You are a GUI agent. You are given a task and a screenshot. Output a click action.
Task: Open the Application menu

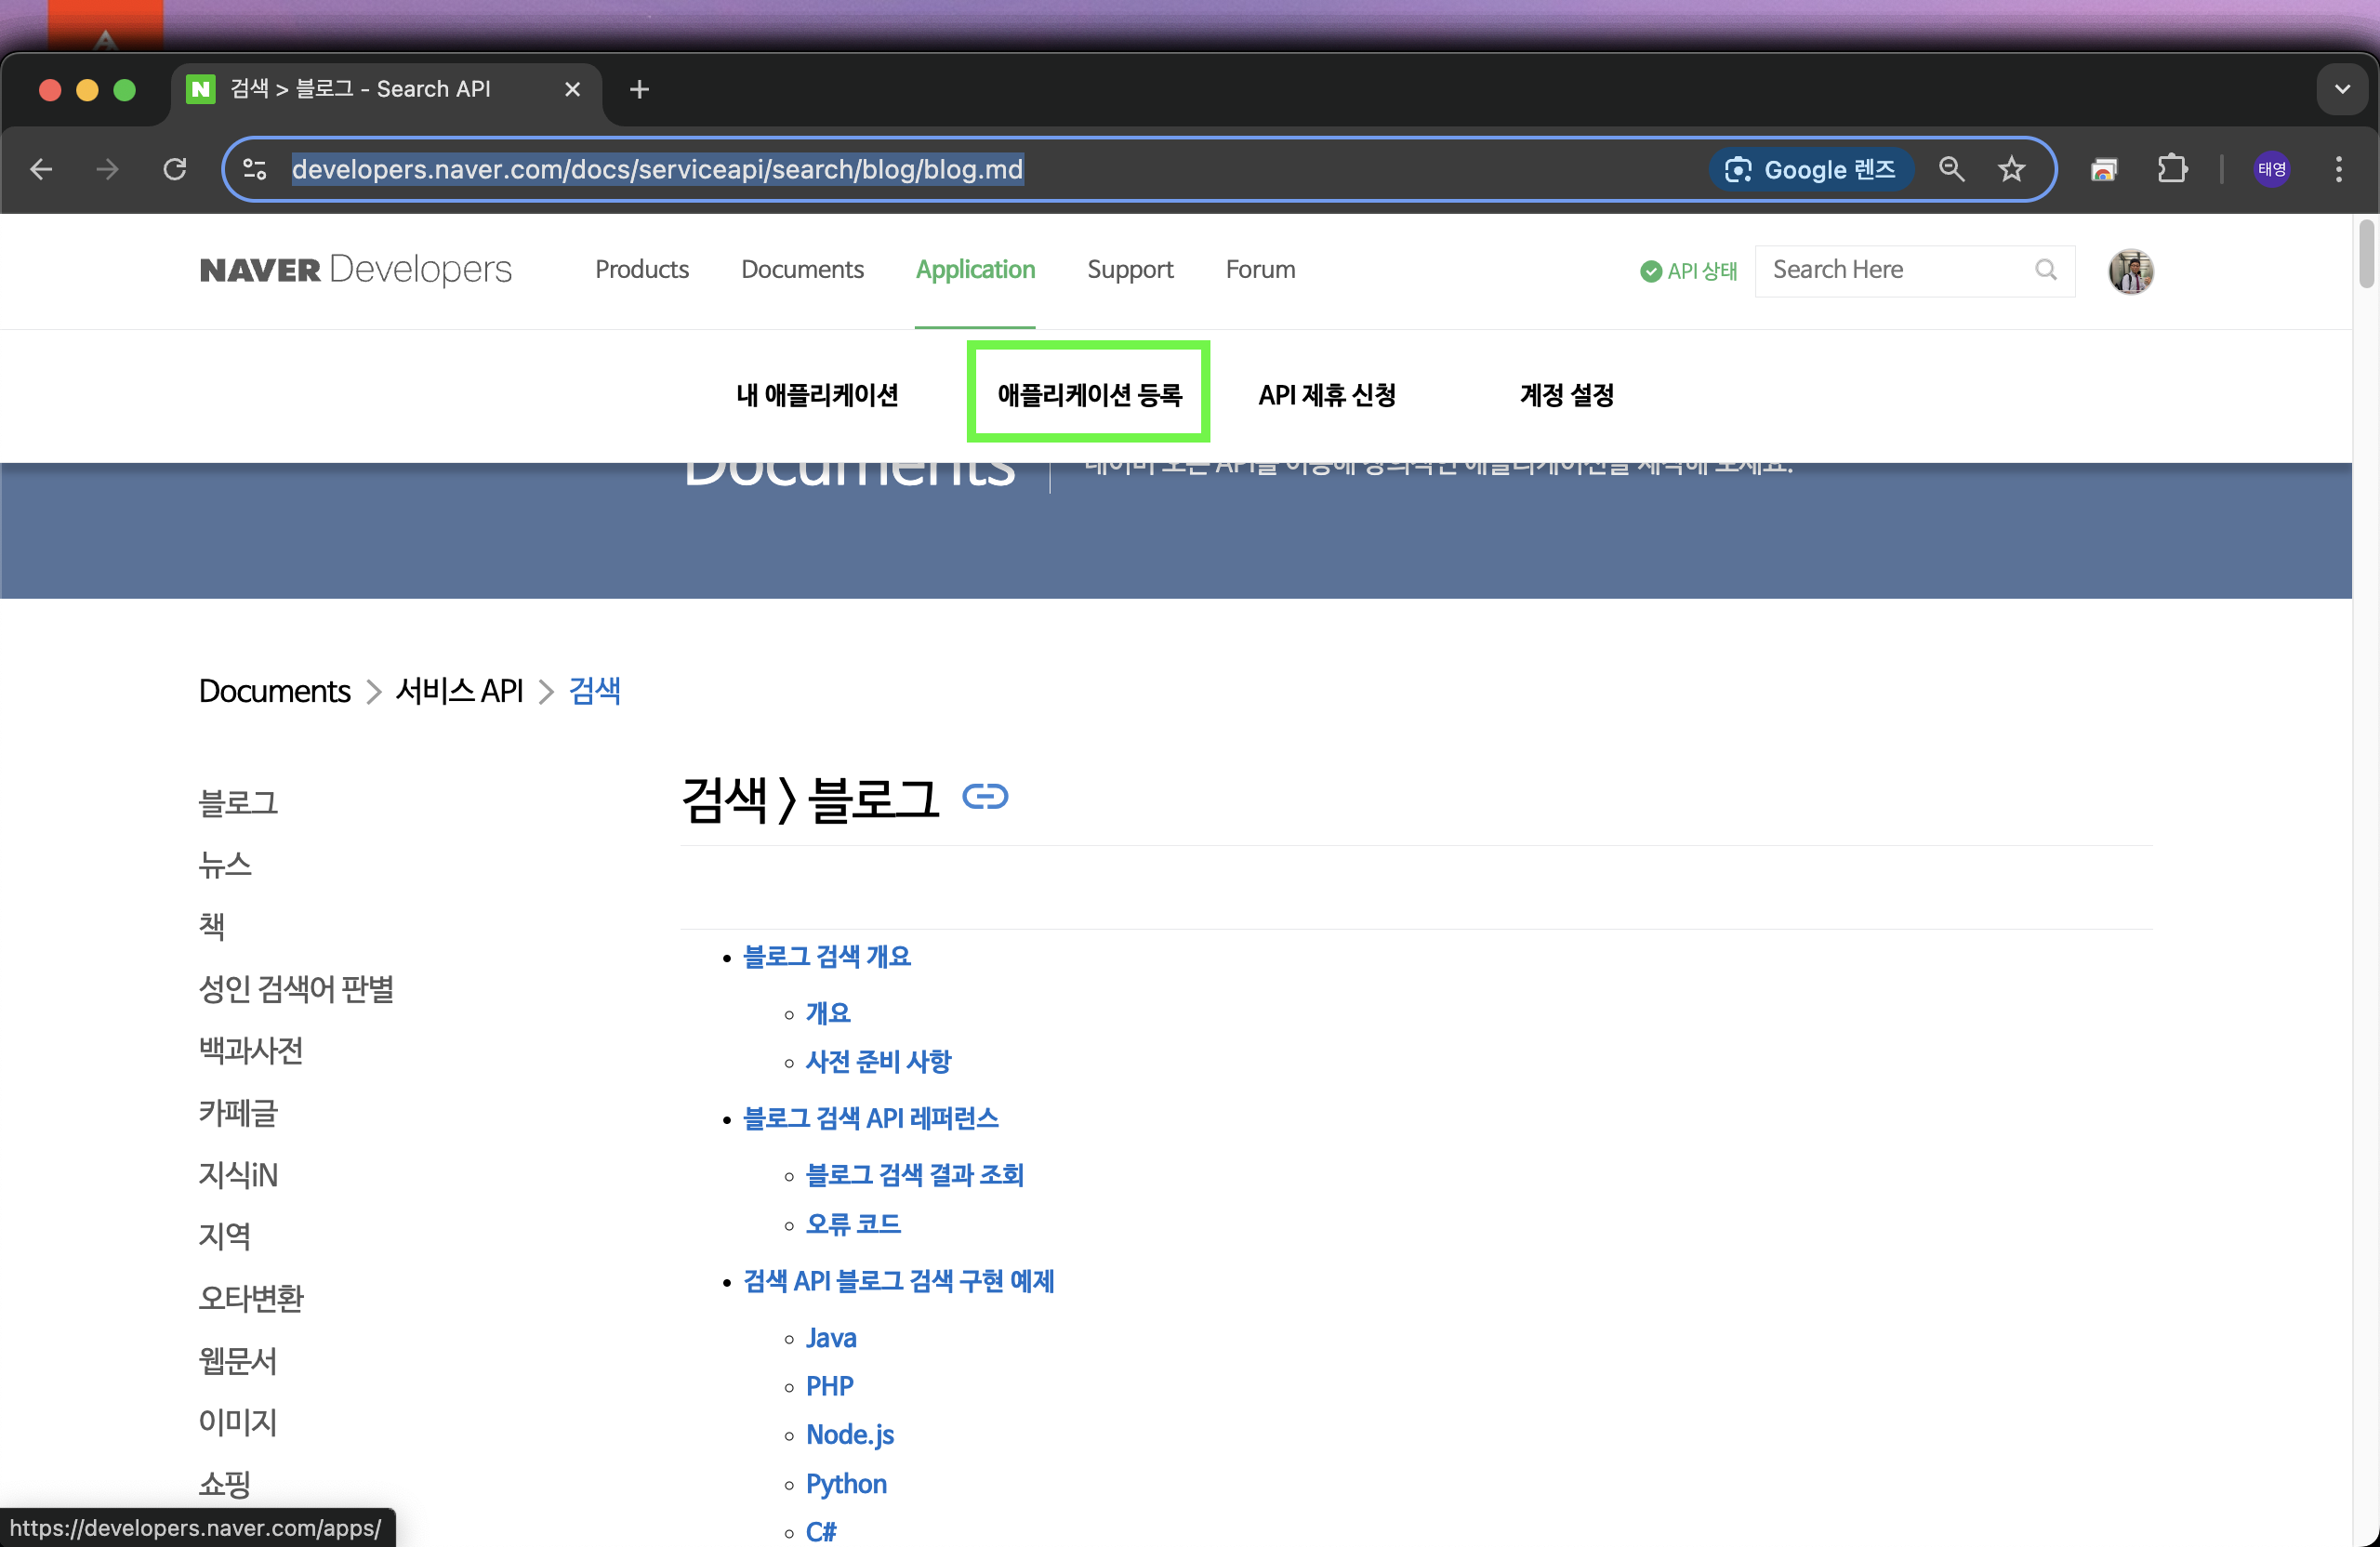pos(975,270)
